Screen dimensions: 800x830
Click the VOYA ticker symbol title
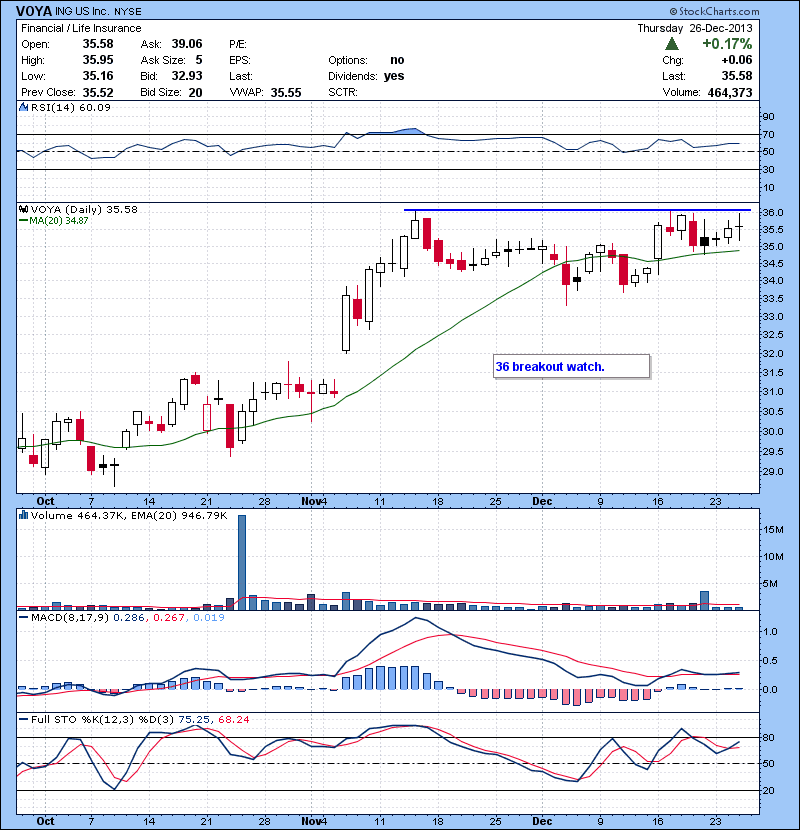click(x=34, y=11)
